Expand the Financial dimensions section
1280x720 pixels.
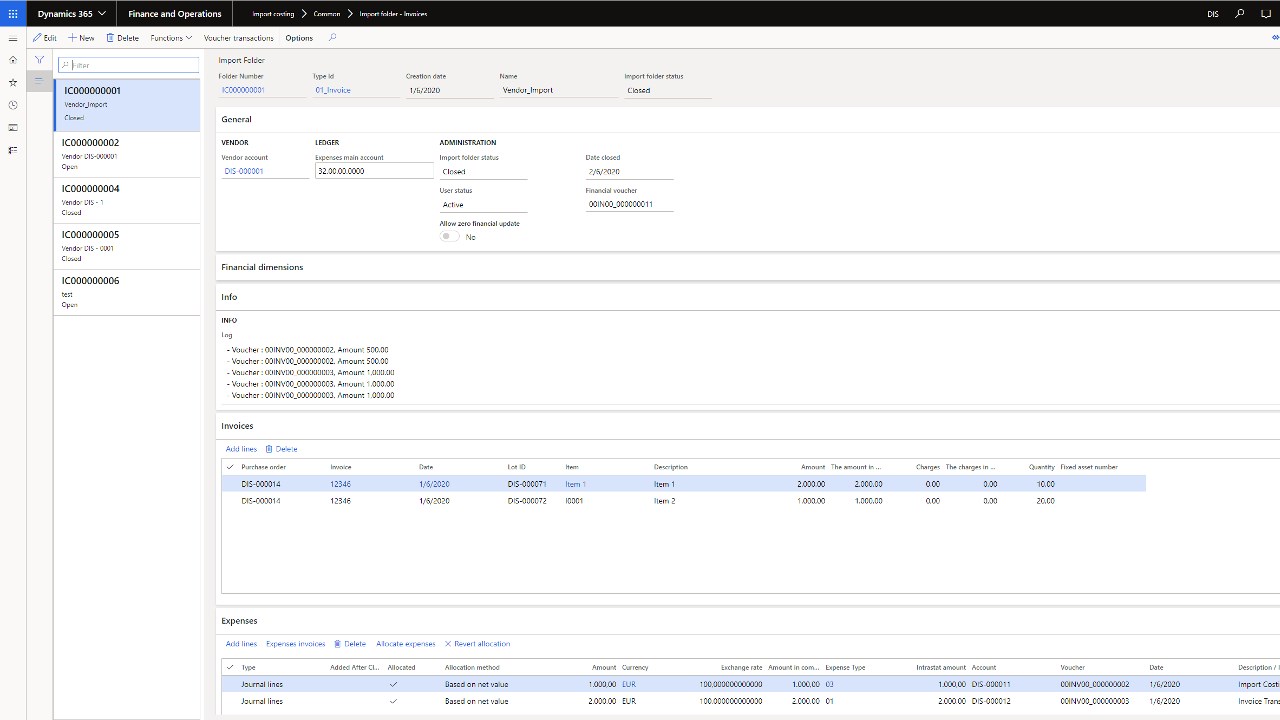point(262,267)
